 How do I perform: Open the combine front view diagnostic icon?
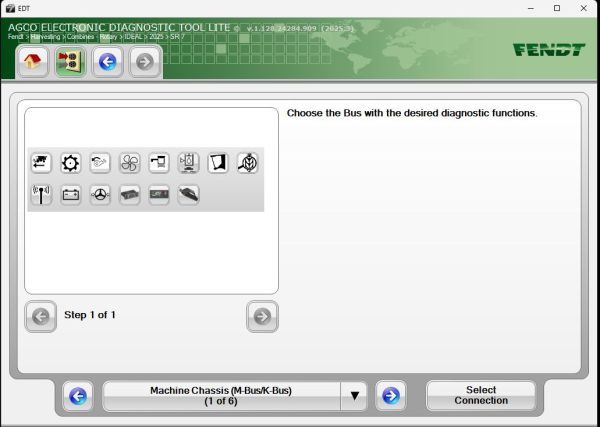(x=189, y=163)
